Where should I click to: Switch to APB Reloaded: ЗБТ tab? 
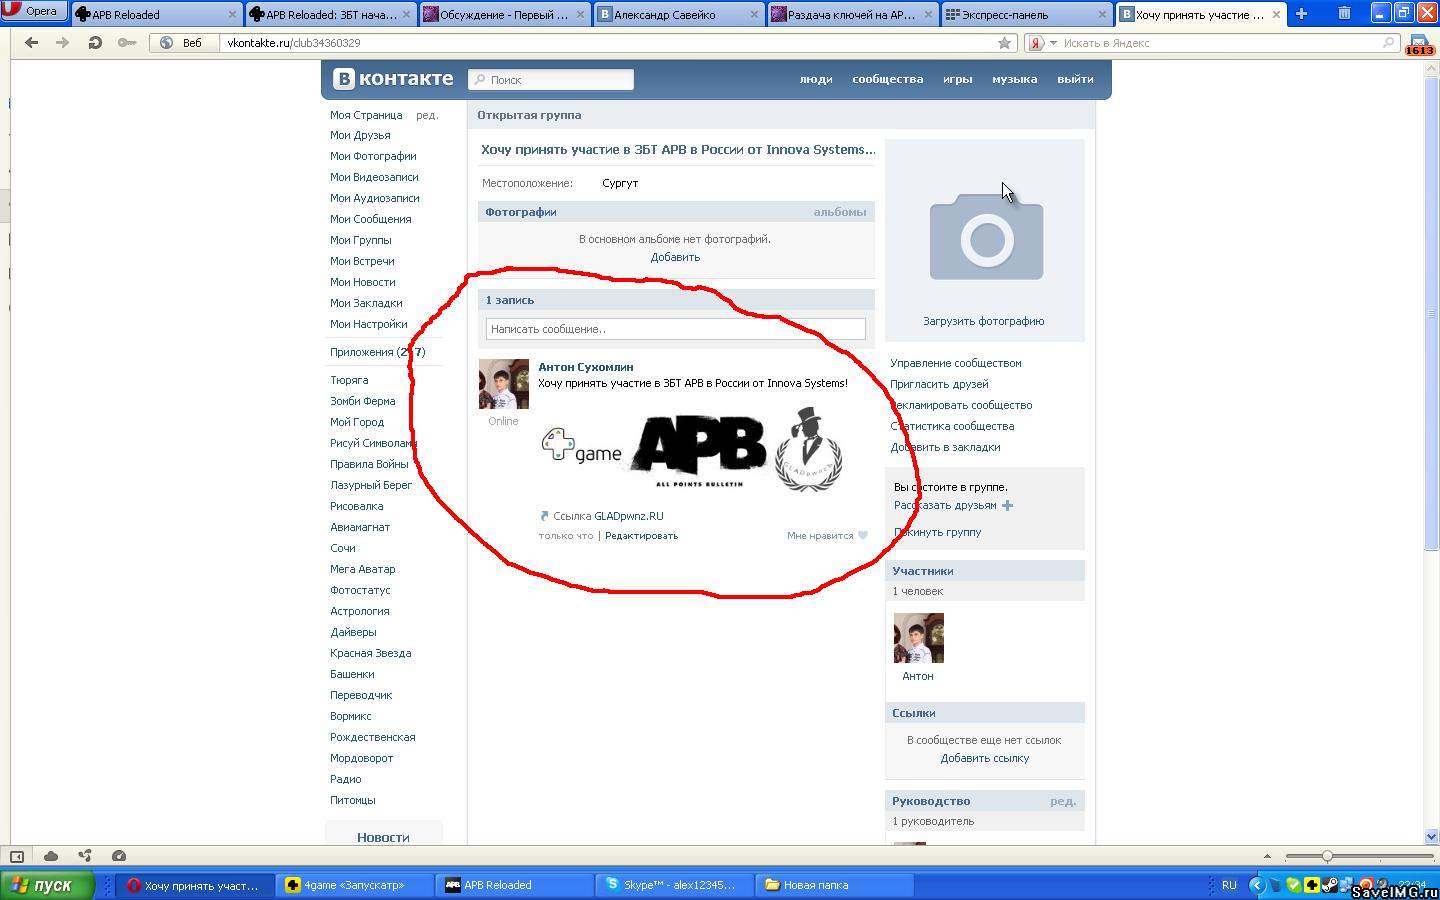tap(330, 14)
